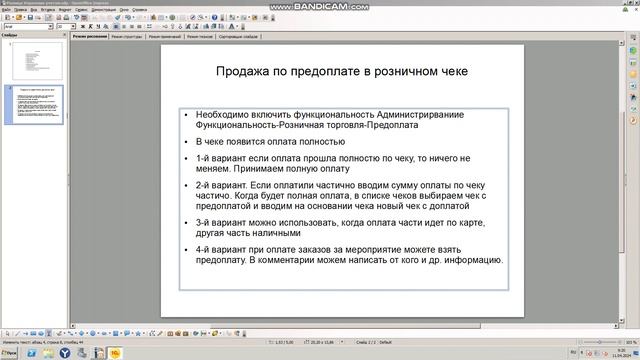Open the yellow Custom Animation sidebar tab

tap(633, 74)
